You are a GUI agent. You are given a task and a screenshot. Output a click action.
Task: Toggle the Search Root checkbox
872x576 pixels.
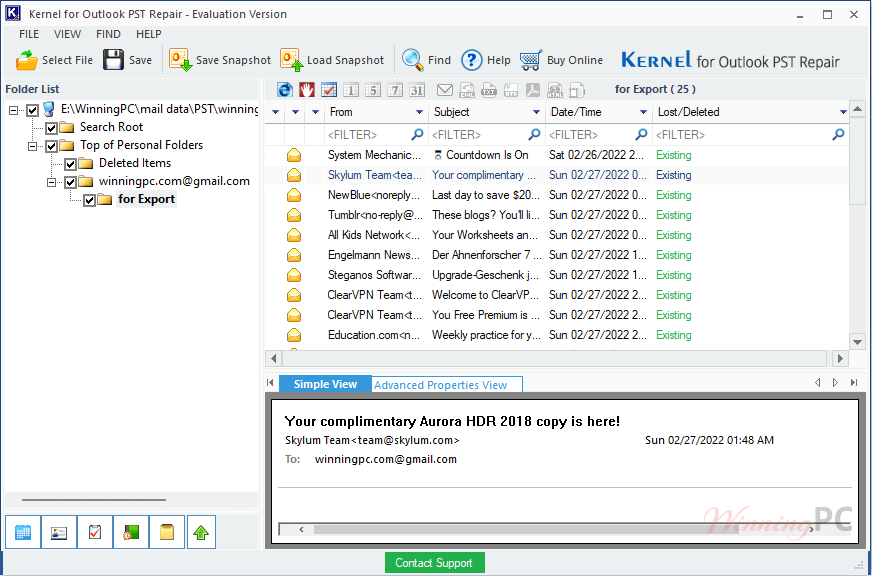[51, 128]
